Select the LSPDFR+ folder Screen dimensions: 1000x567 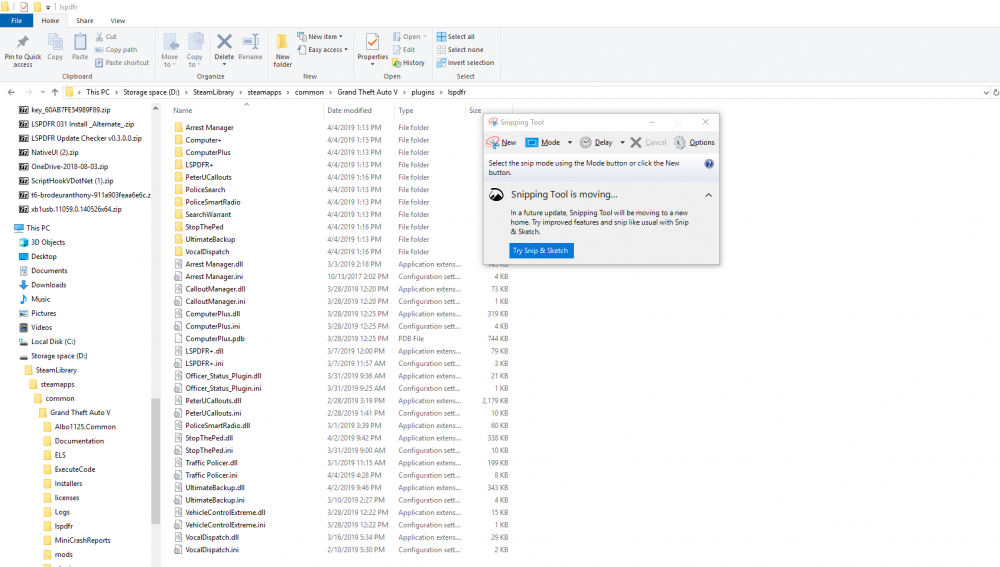tap(199, 165)
